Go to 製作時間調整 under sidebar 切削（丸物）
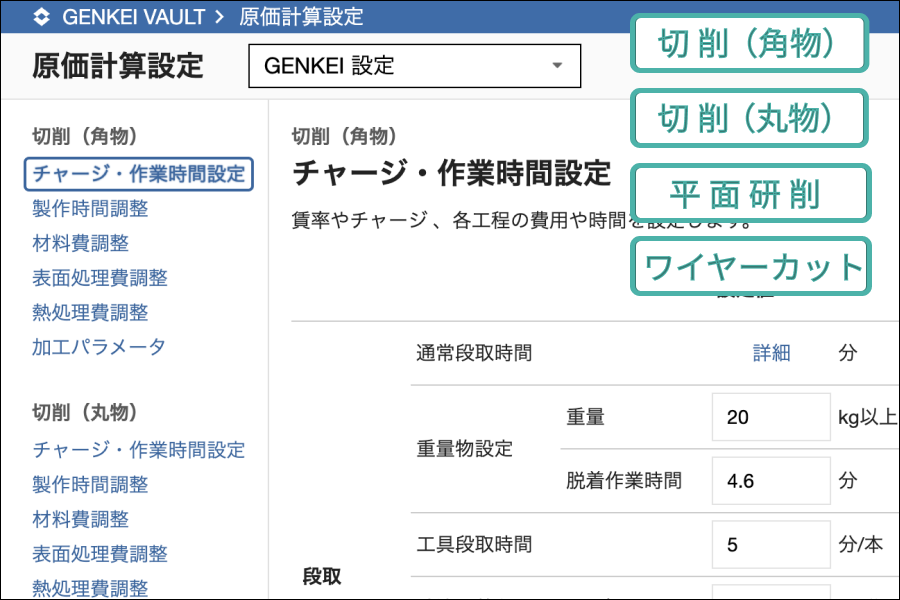Viewport: 900px width, 600px height. click(x=90, y=485)
